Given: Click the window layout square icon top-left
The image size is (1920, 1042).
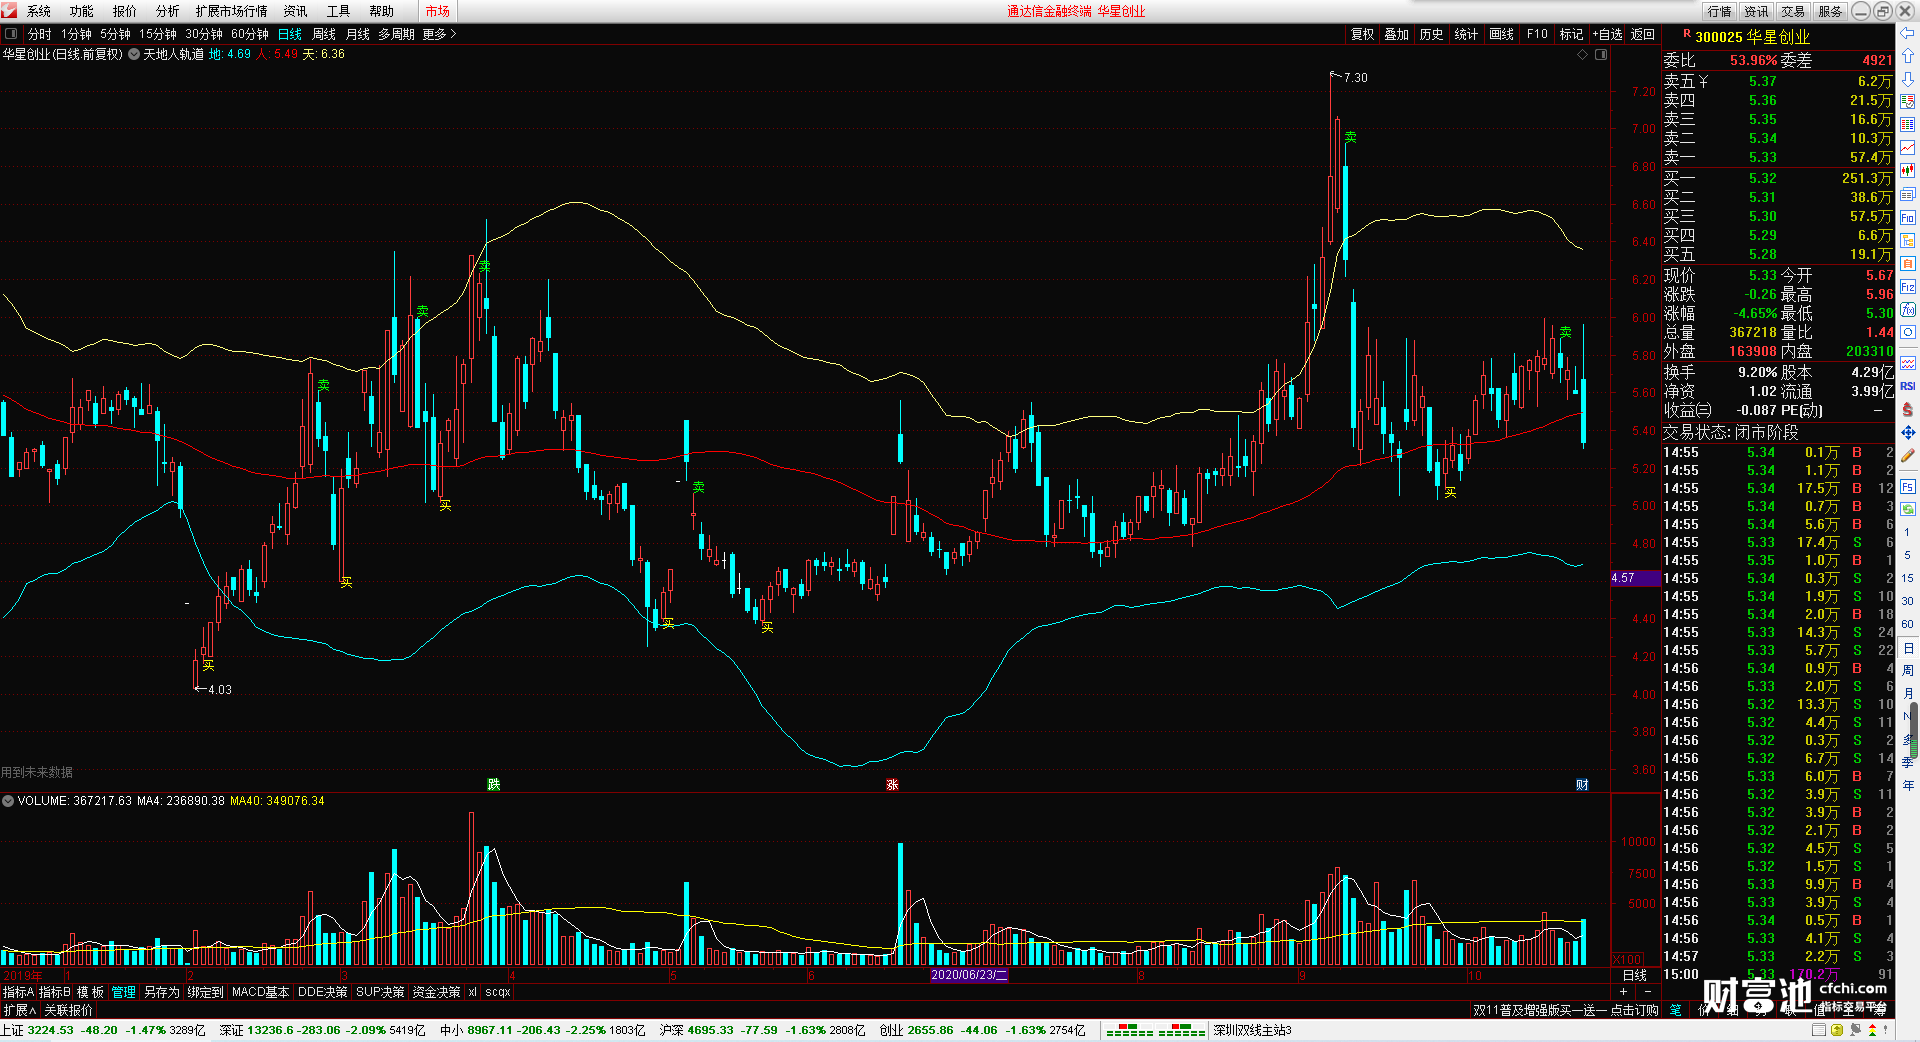Looking at the screenshot, I should point(11,34).
